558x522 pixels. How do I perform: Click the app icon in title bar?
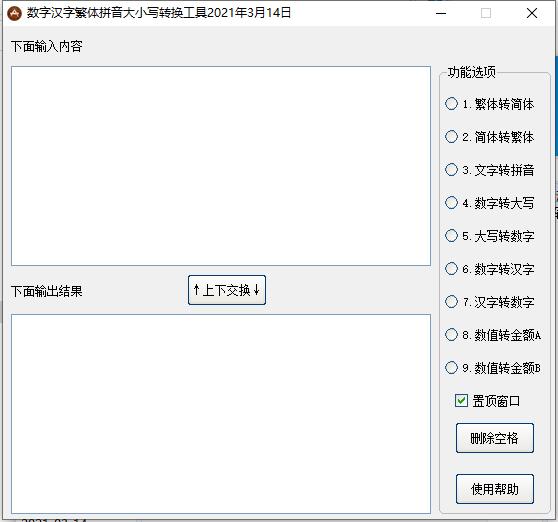[15, 14]
